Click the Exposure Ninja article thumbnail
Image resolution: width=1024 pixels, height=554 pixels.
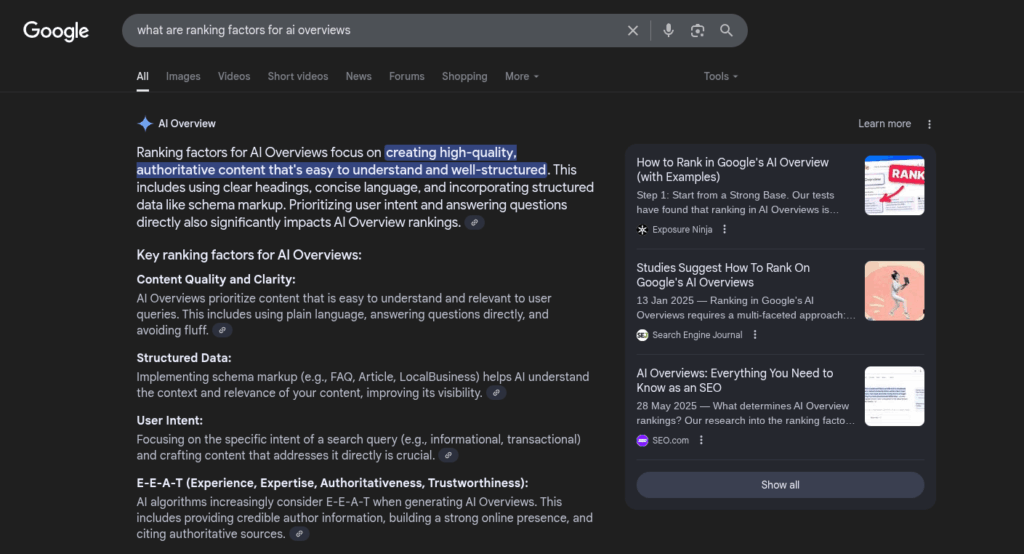(895, 185)
